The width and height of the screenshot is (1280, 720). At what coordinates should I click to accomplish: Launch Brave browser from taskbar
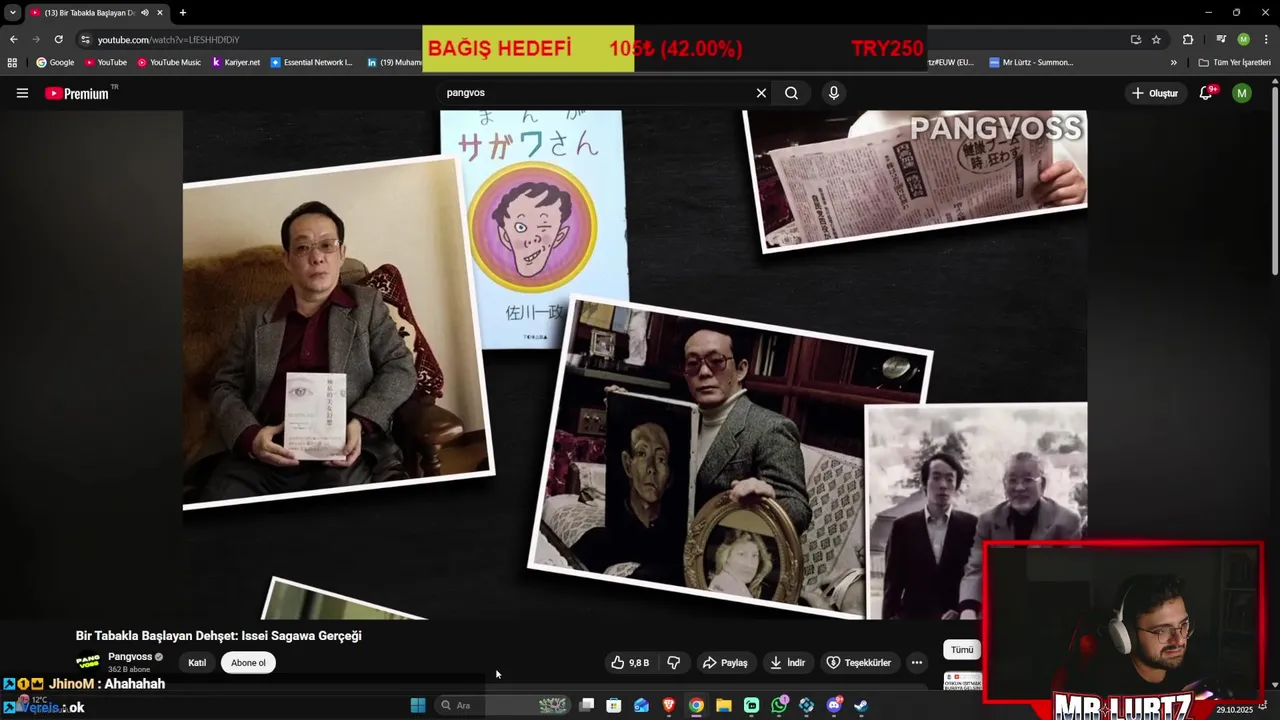click(669, 705)
